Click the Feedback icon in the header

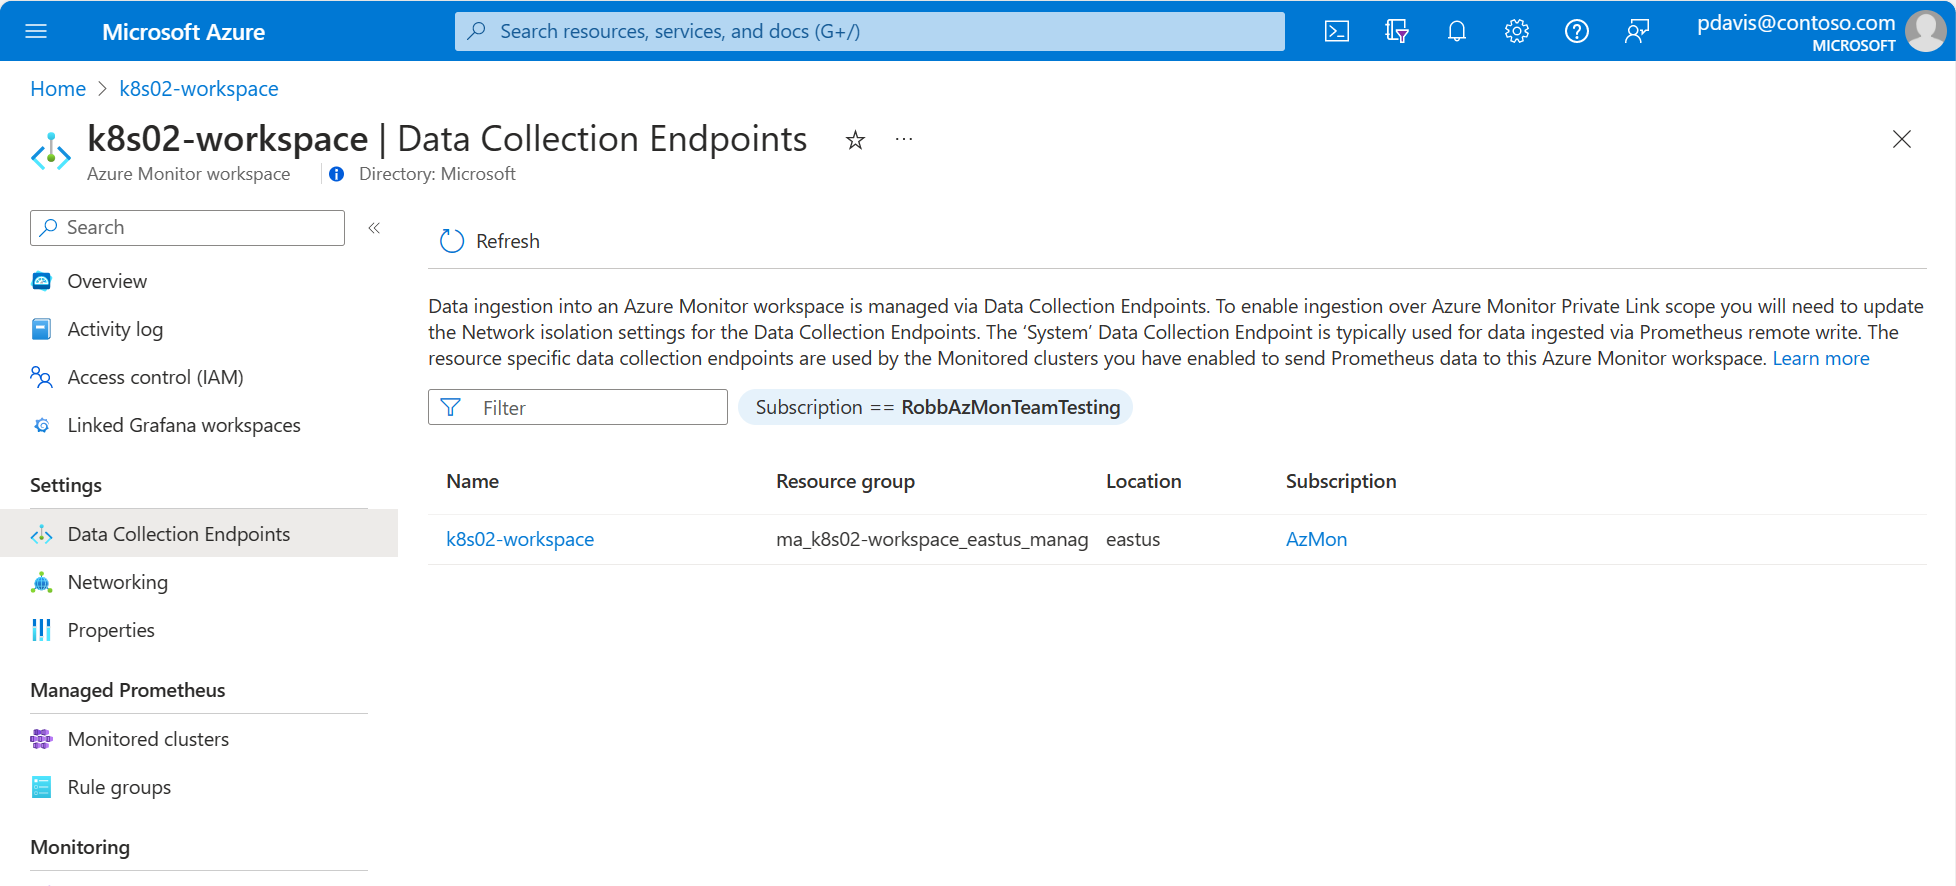point(1636,31)
